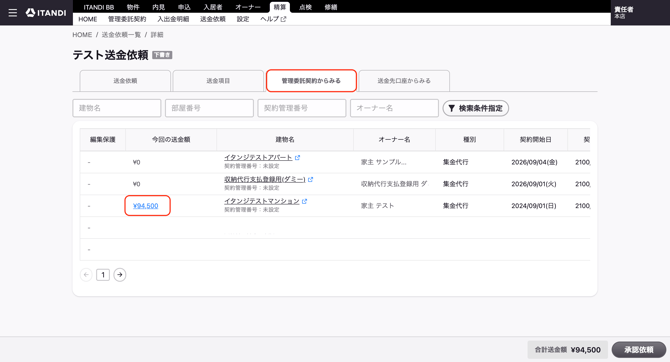Focus the オーナー名 search field
Screen dimensions: 670x362
coord(394,108)
